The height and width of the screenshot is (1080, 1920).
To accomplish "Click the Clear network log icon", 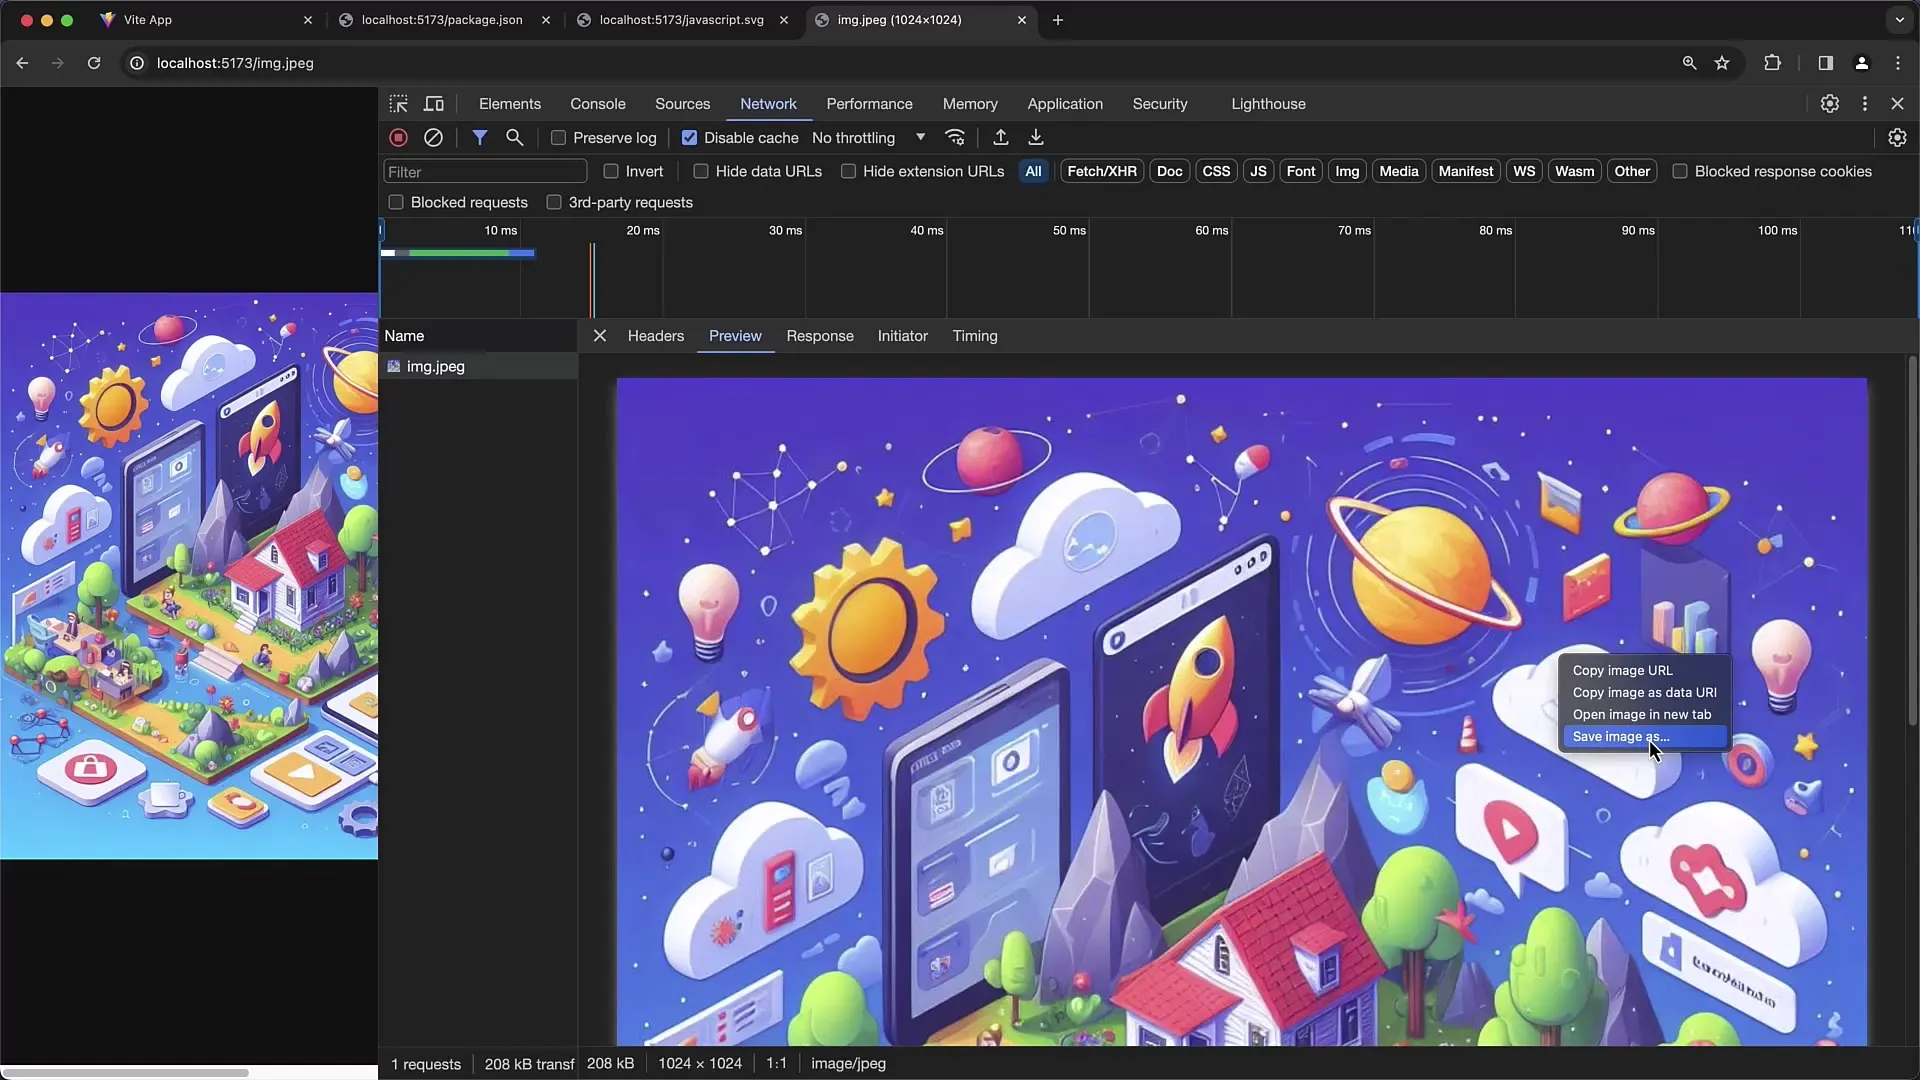I will [x=433, y=137].
